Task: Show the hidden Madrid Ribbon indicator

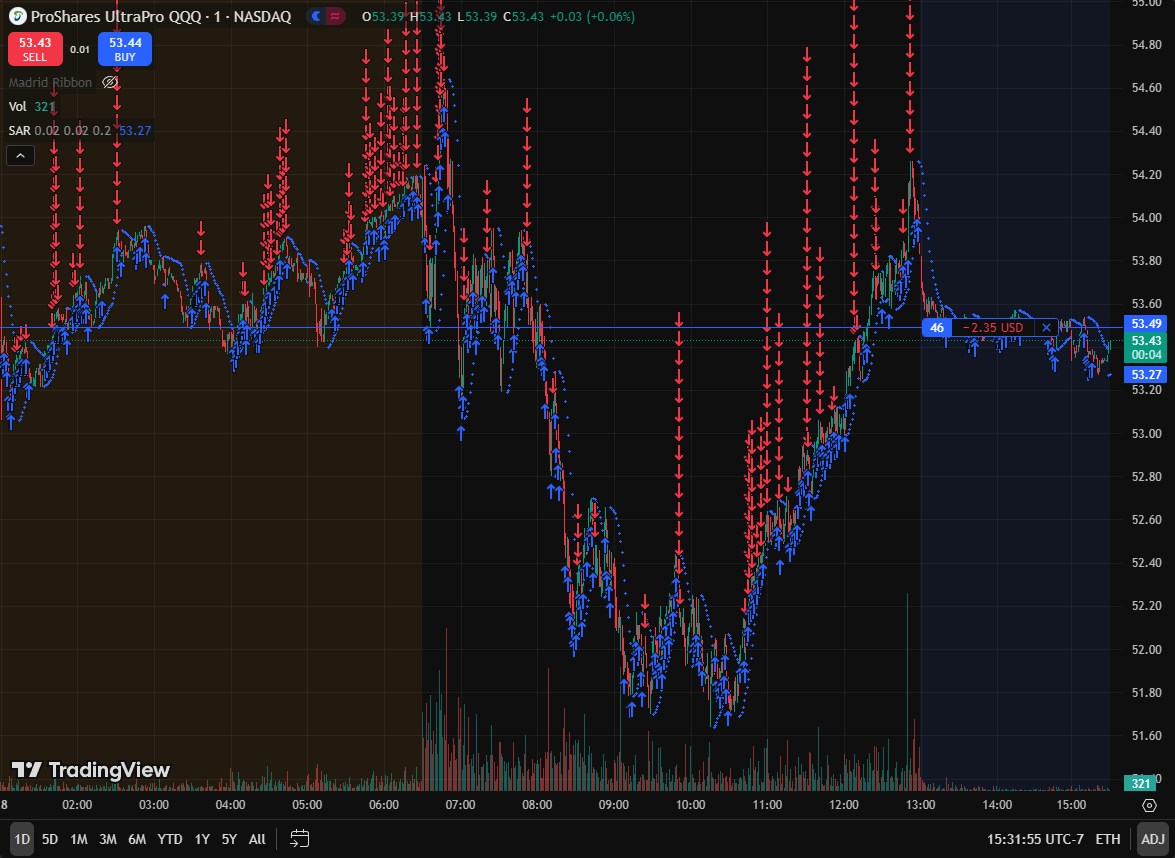Action: click(110, 83)
